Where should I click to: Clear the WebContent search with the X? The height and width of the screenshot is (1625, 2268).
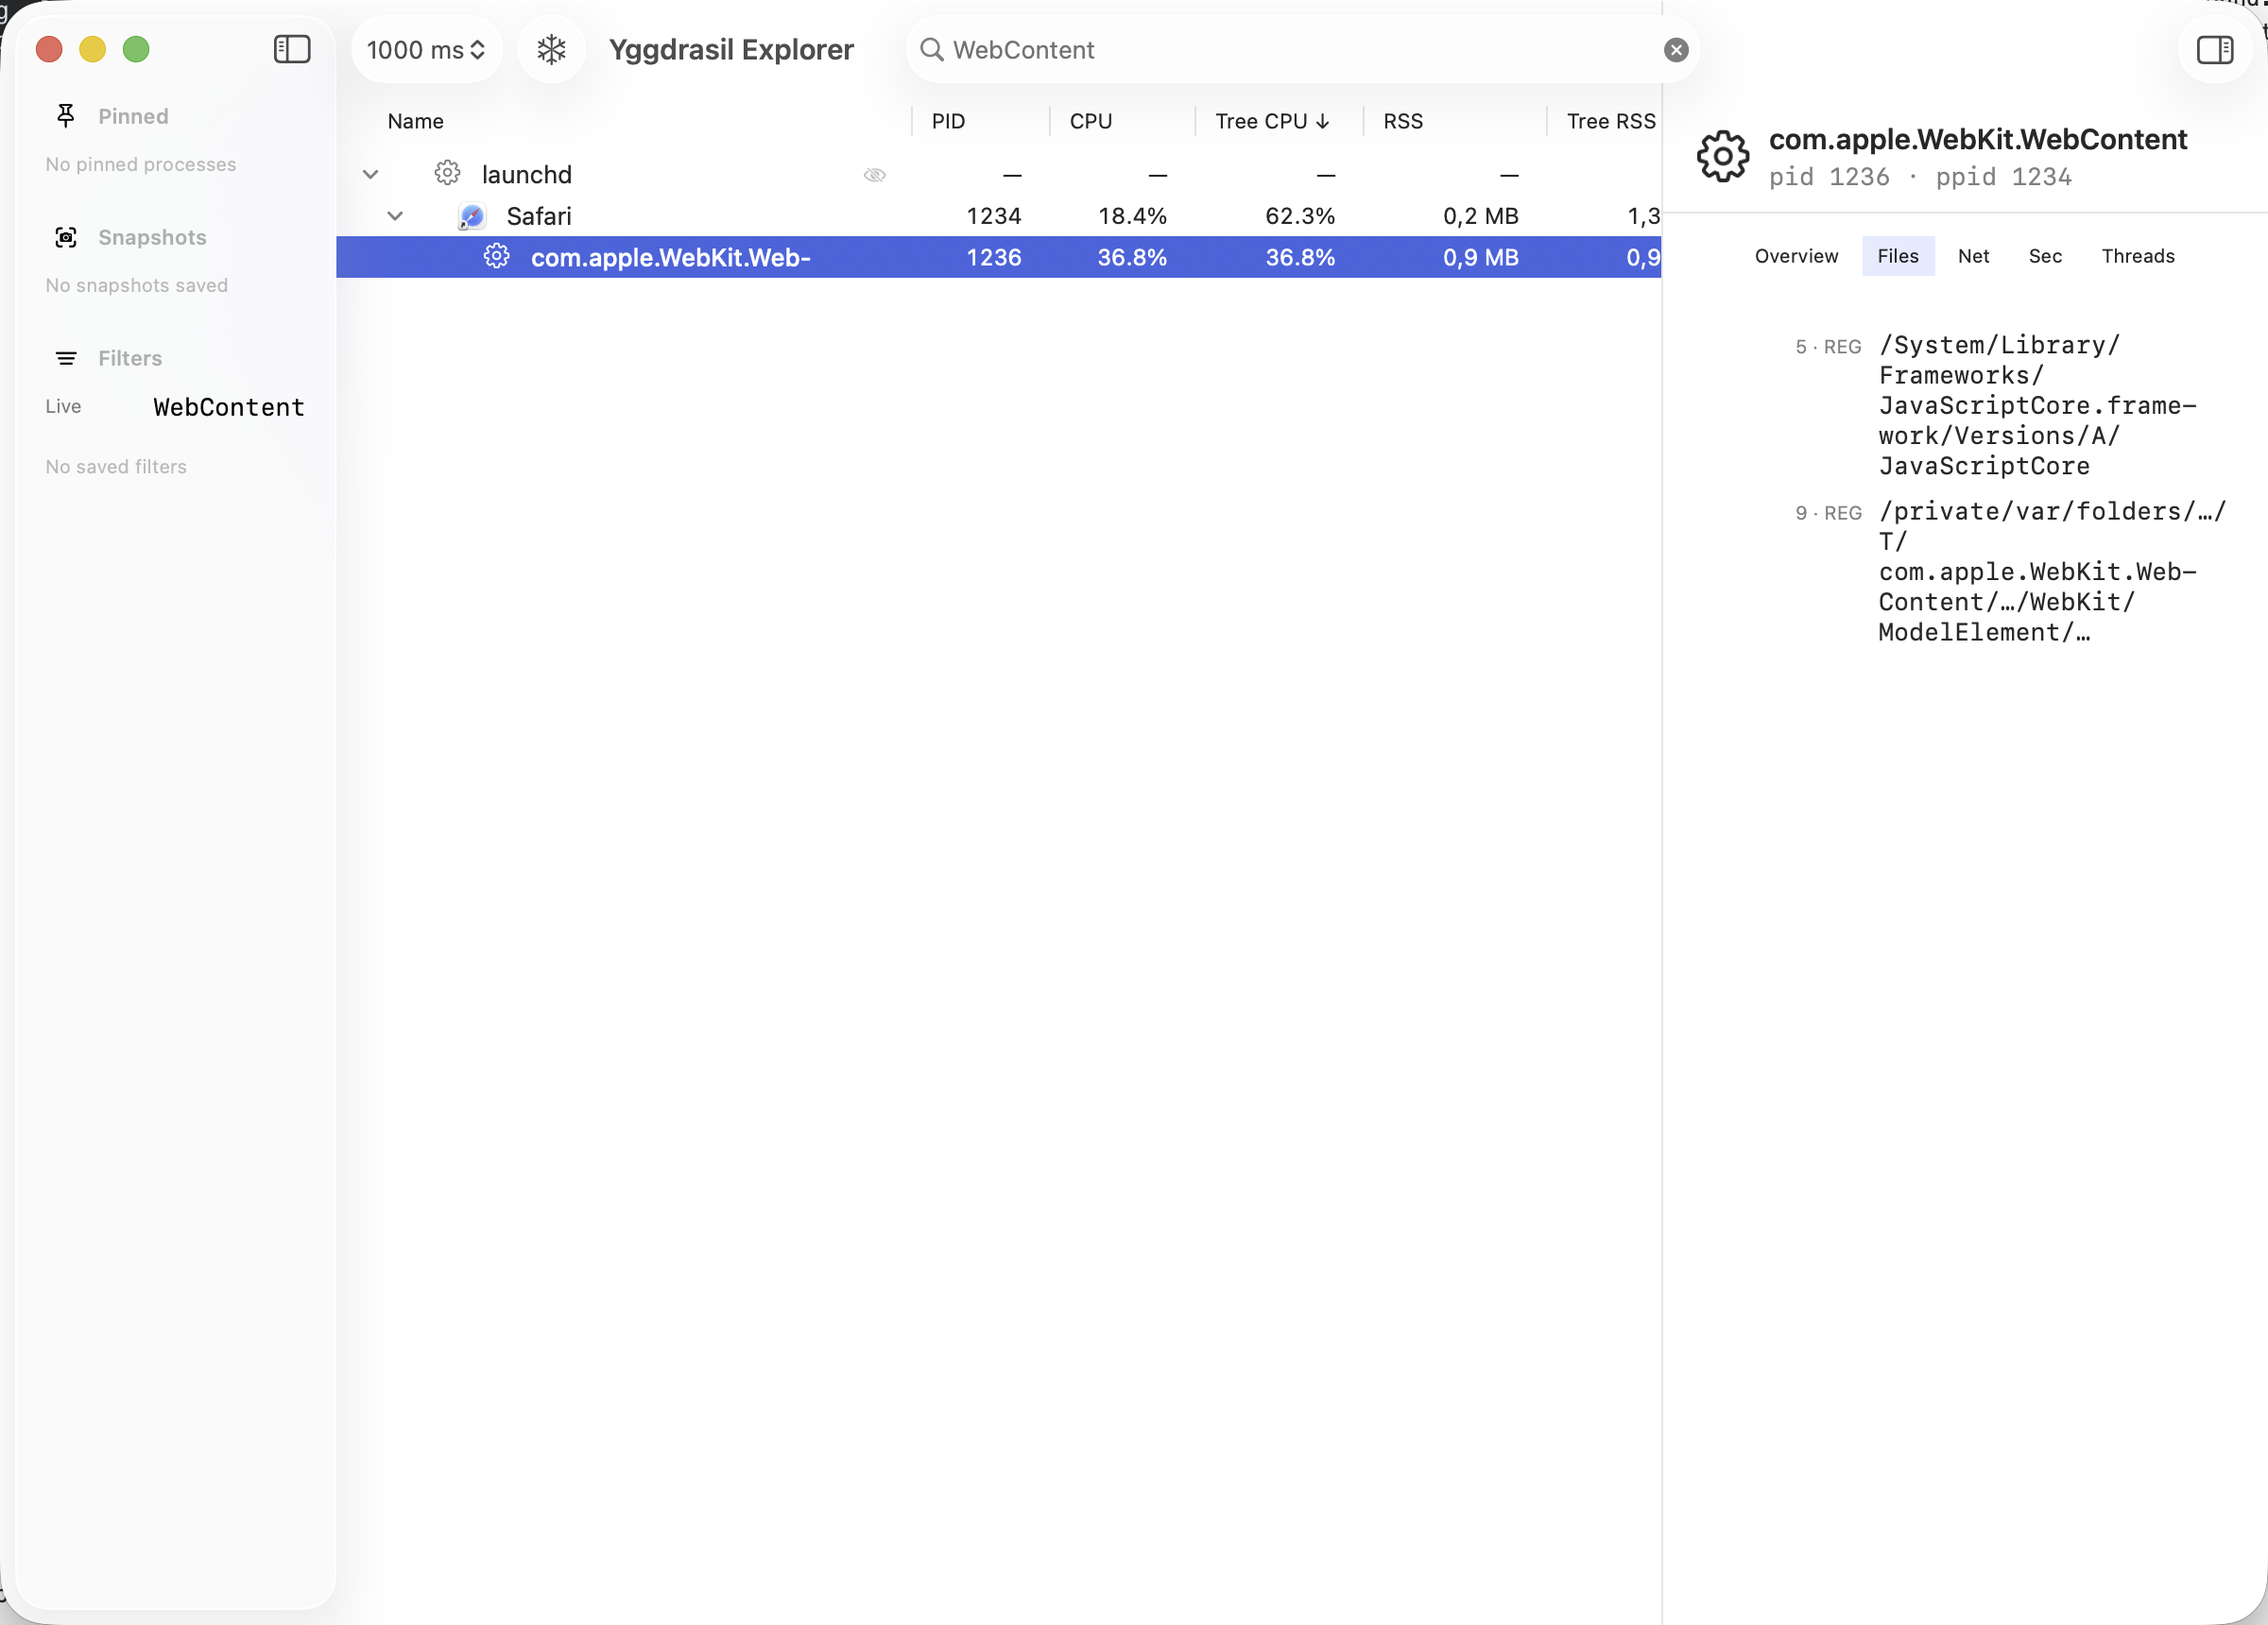1676,50
